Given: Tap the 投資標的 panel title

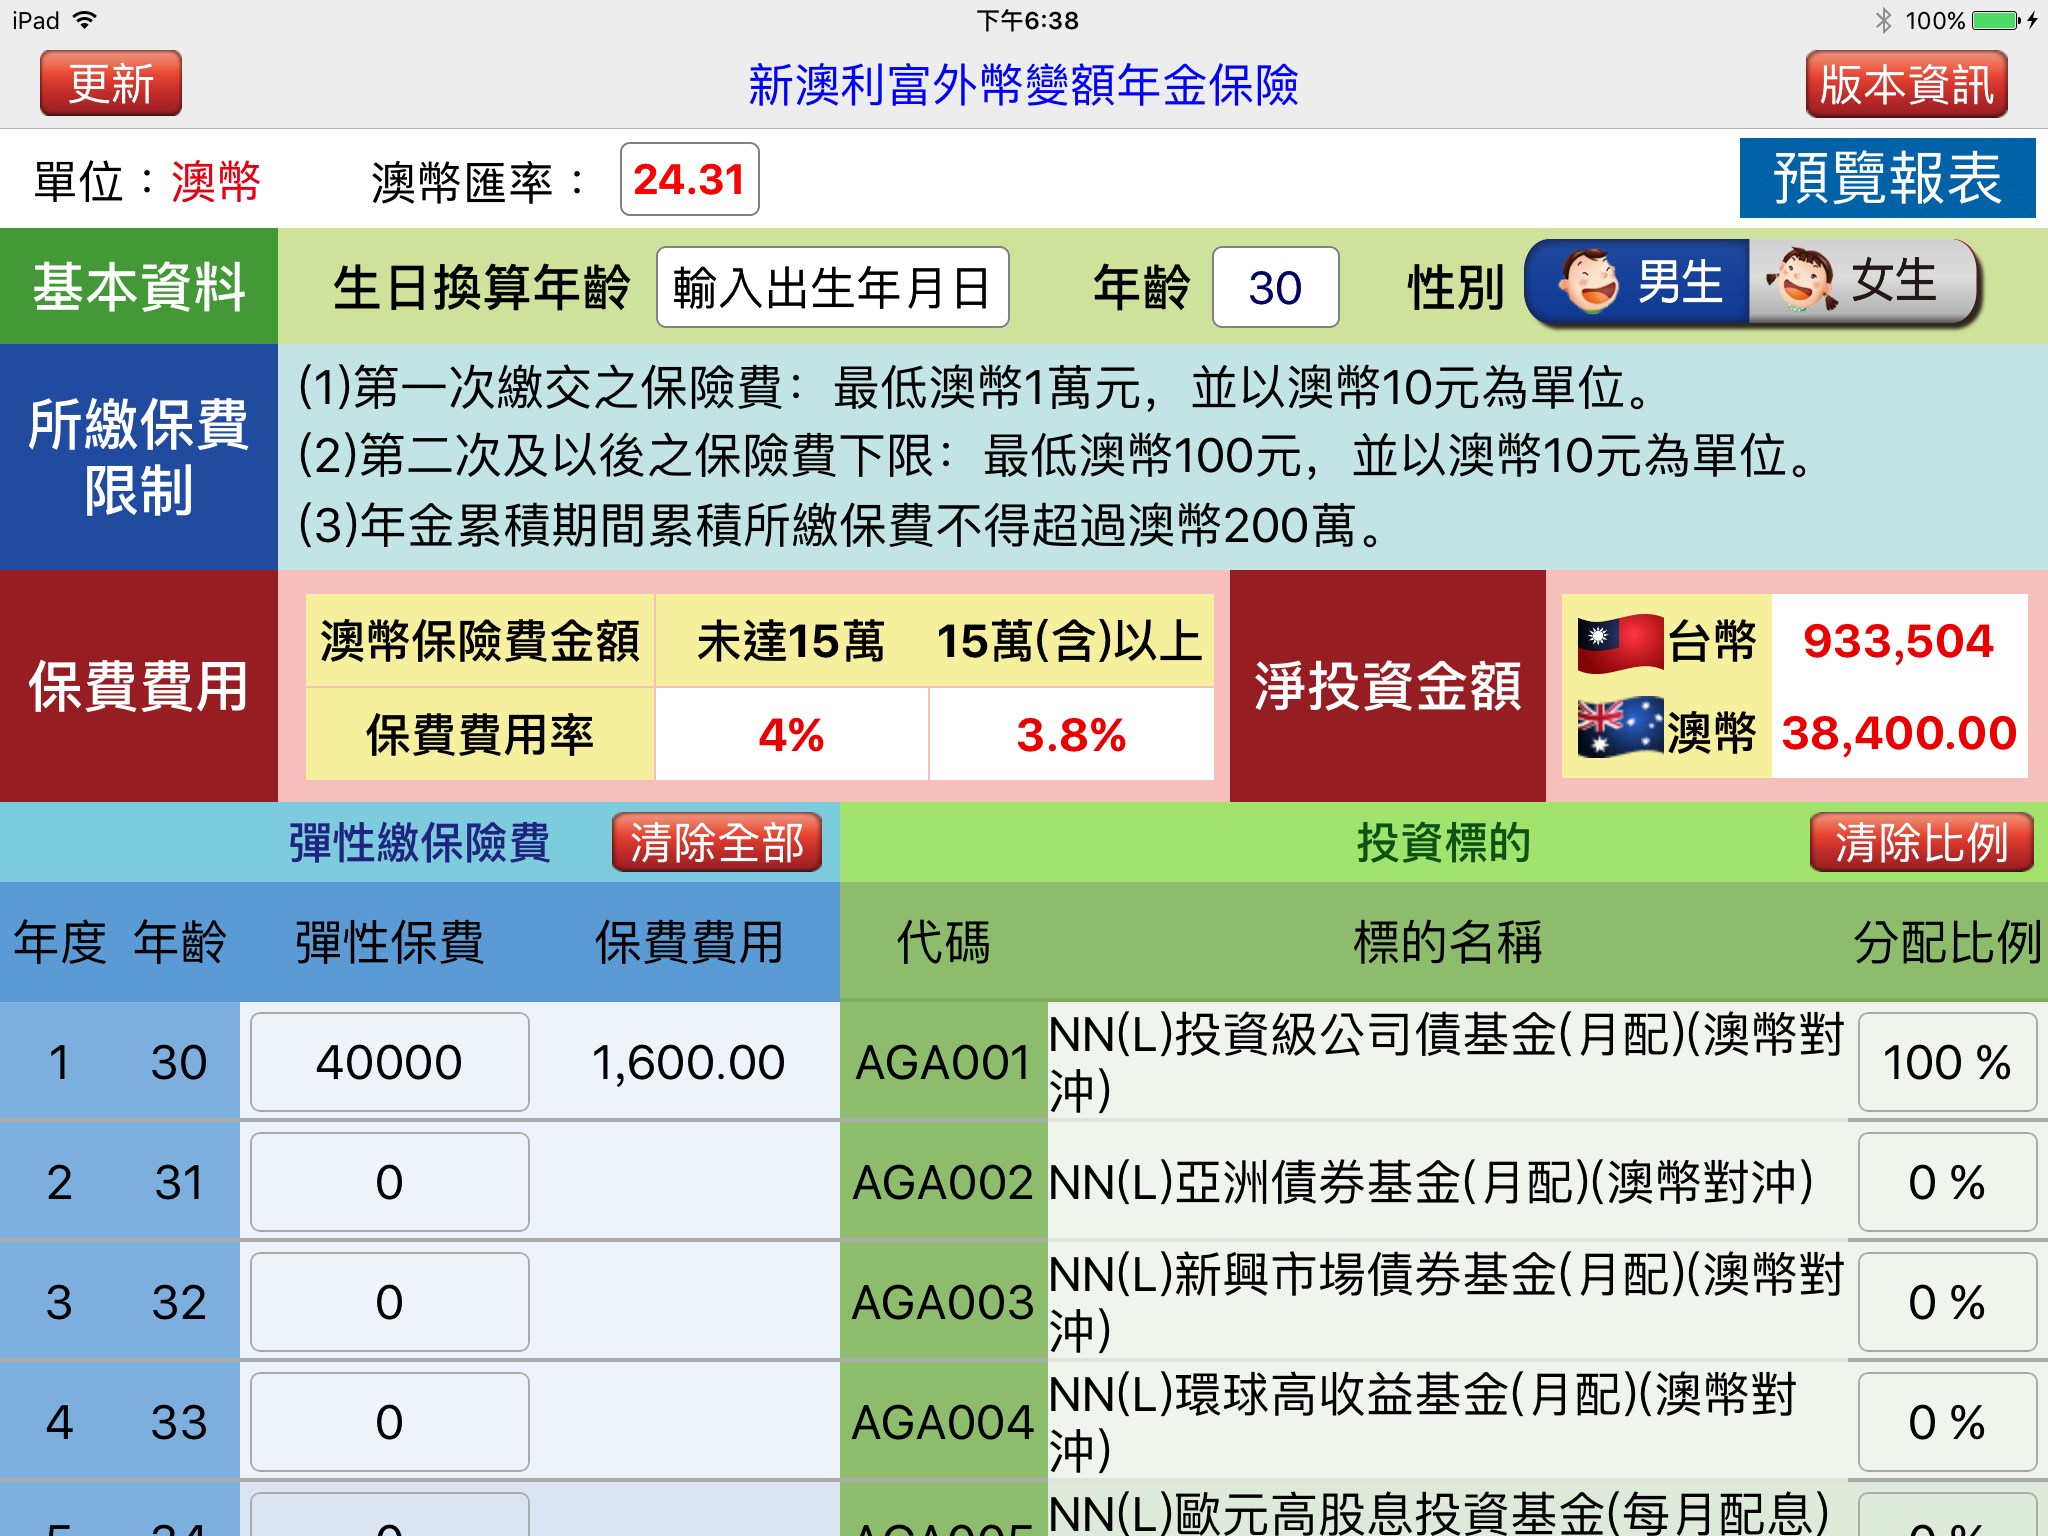Looking at the screenshot, I should pyautogui.click(x=1443, y=842).
